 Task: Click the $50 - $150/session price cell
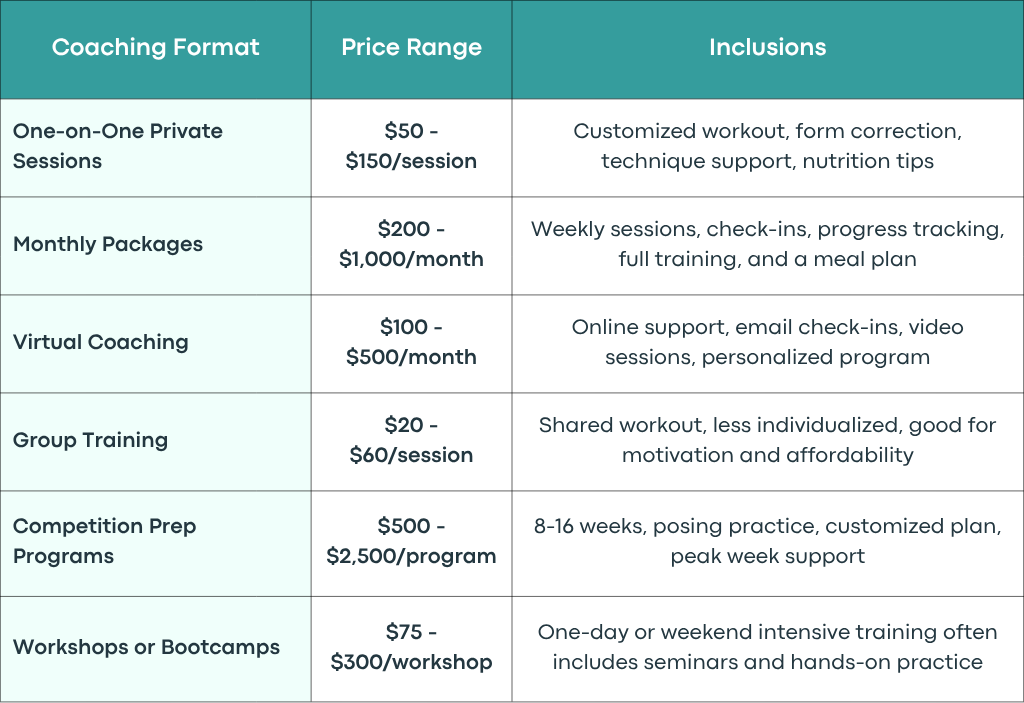(411, 146)
